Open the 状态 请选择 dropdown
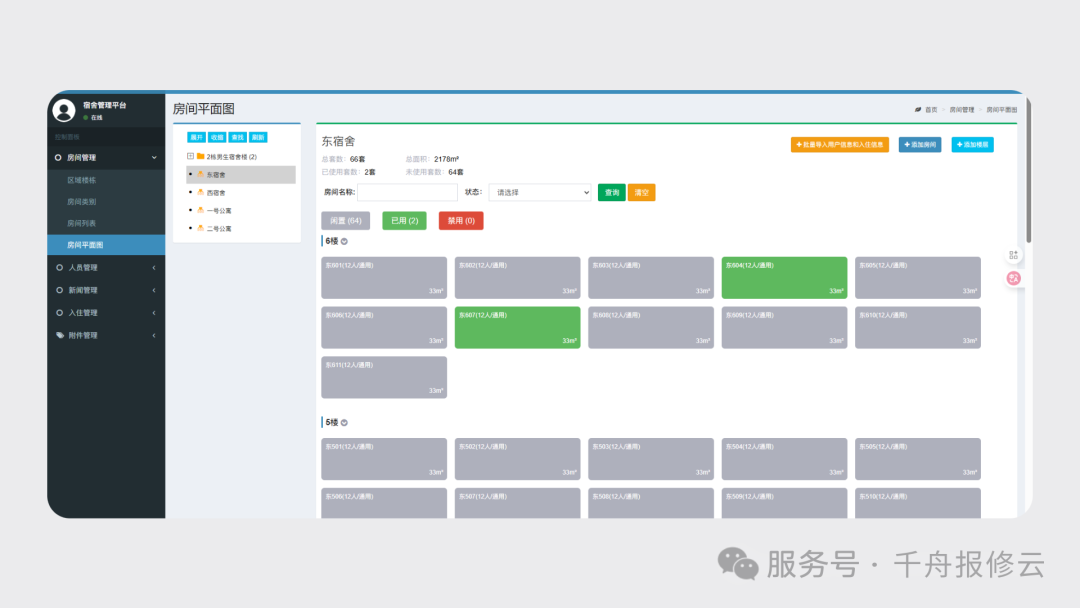This screenshot has height=608, width=1080. (540, 192)
